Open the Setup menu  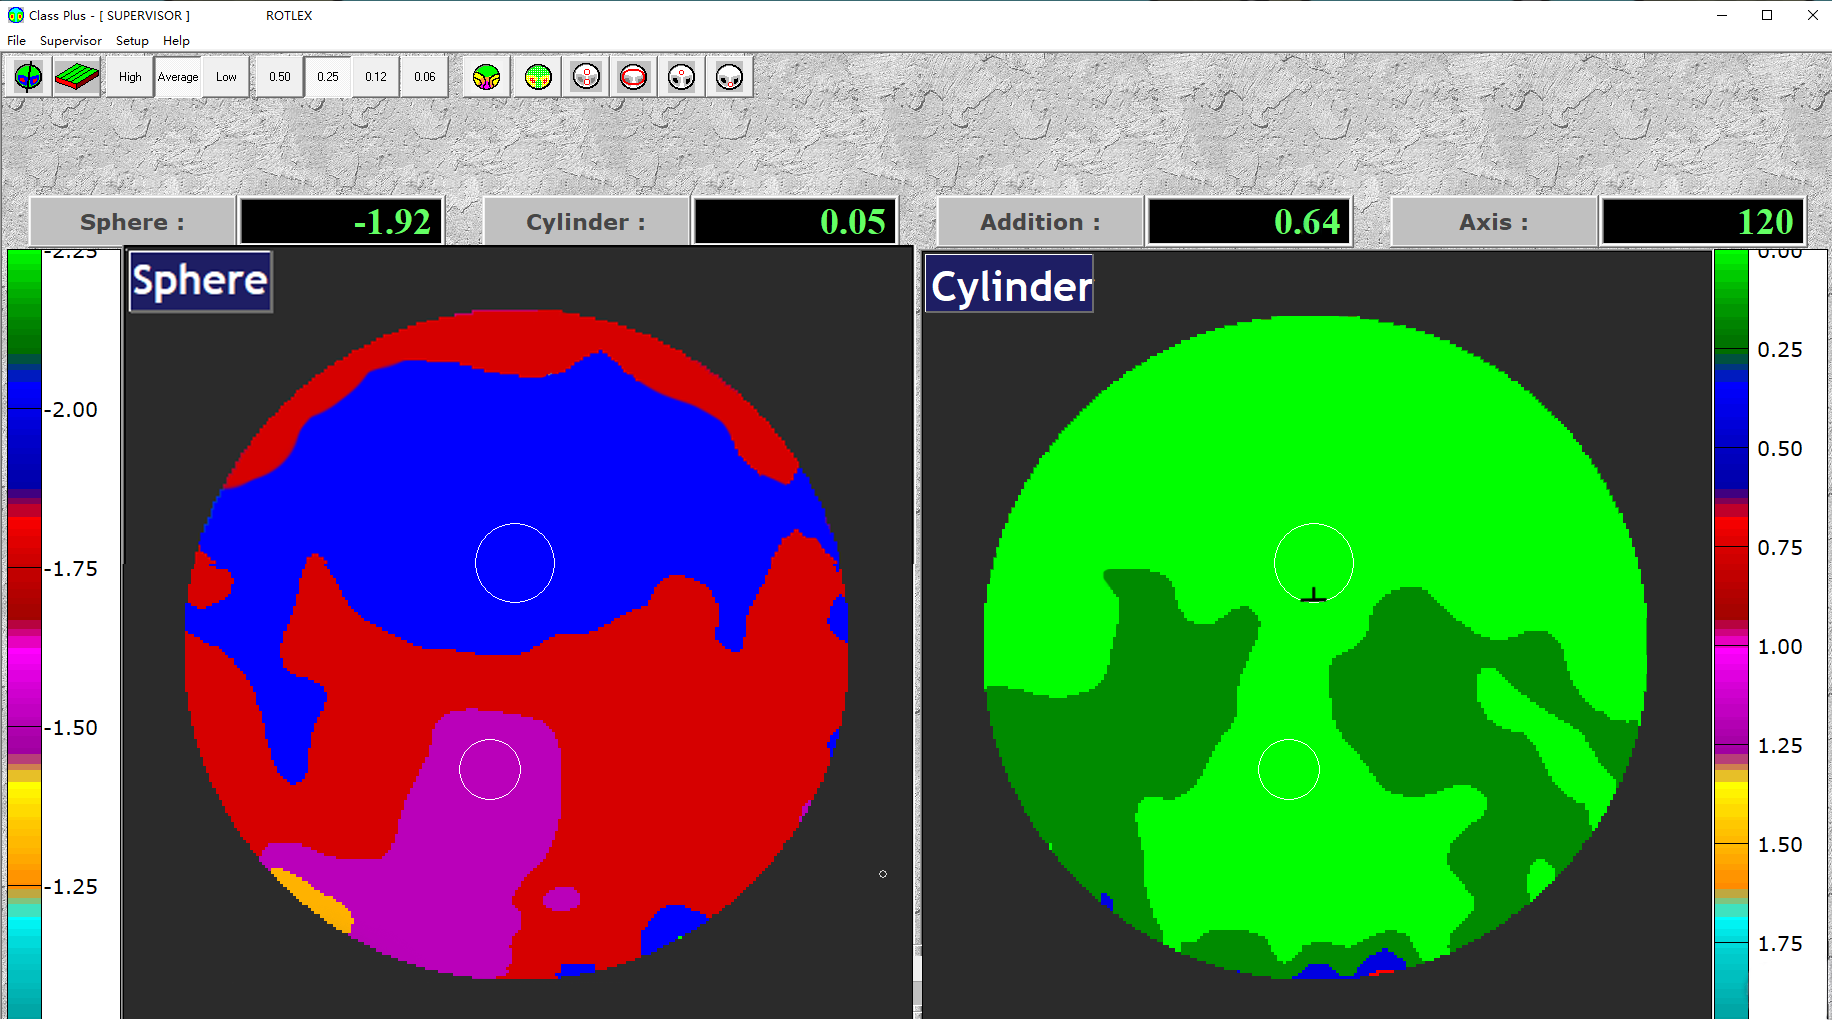coord(132,41)
